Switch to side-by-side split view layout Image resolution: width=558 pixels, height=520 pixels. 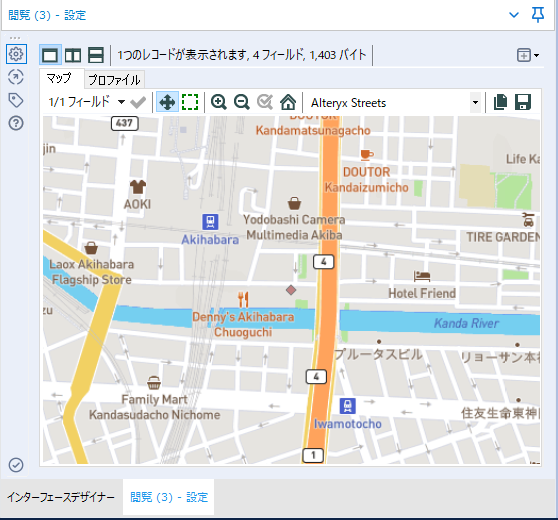(73, 55)
